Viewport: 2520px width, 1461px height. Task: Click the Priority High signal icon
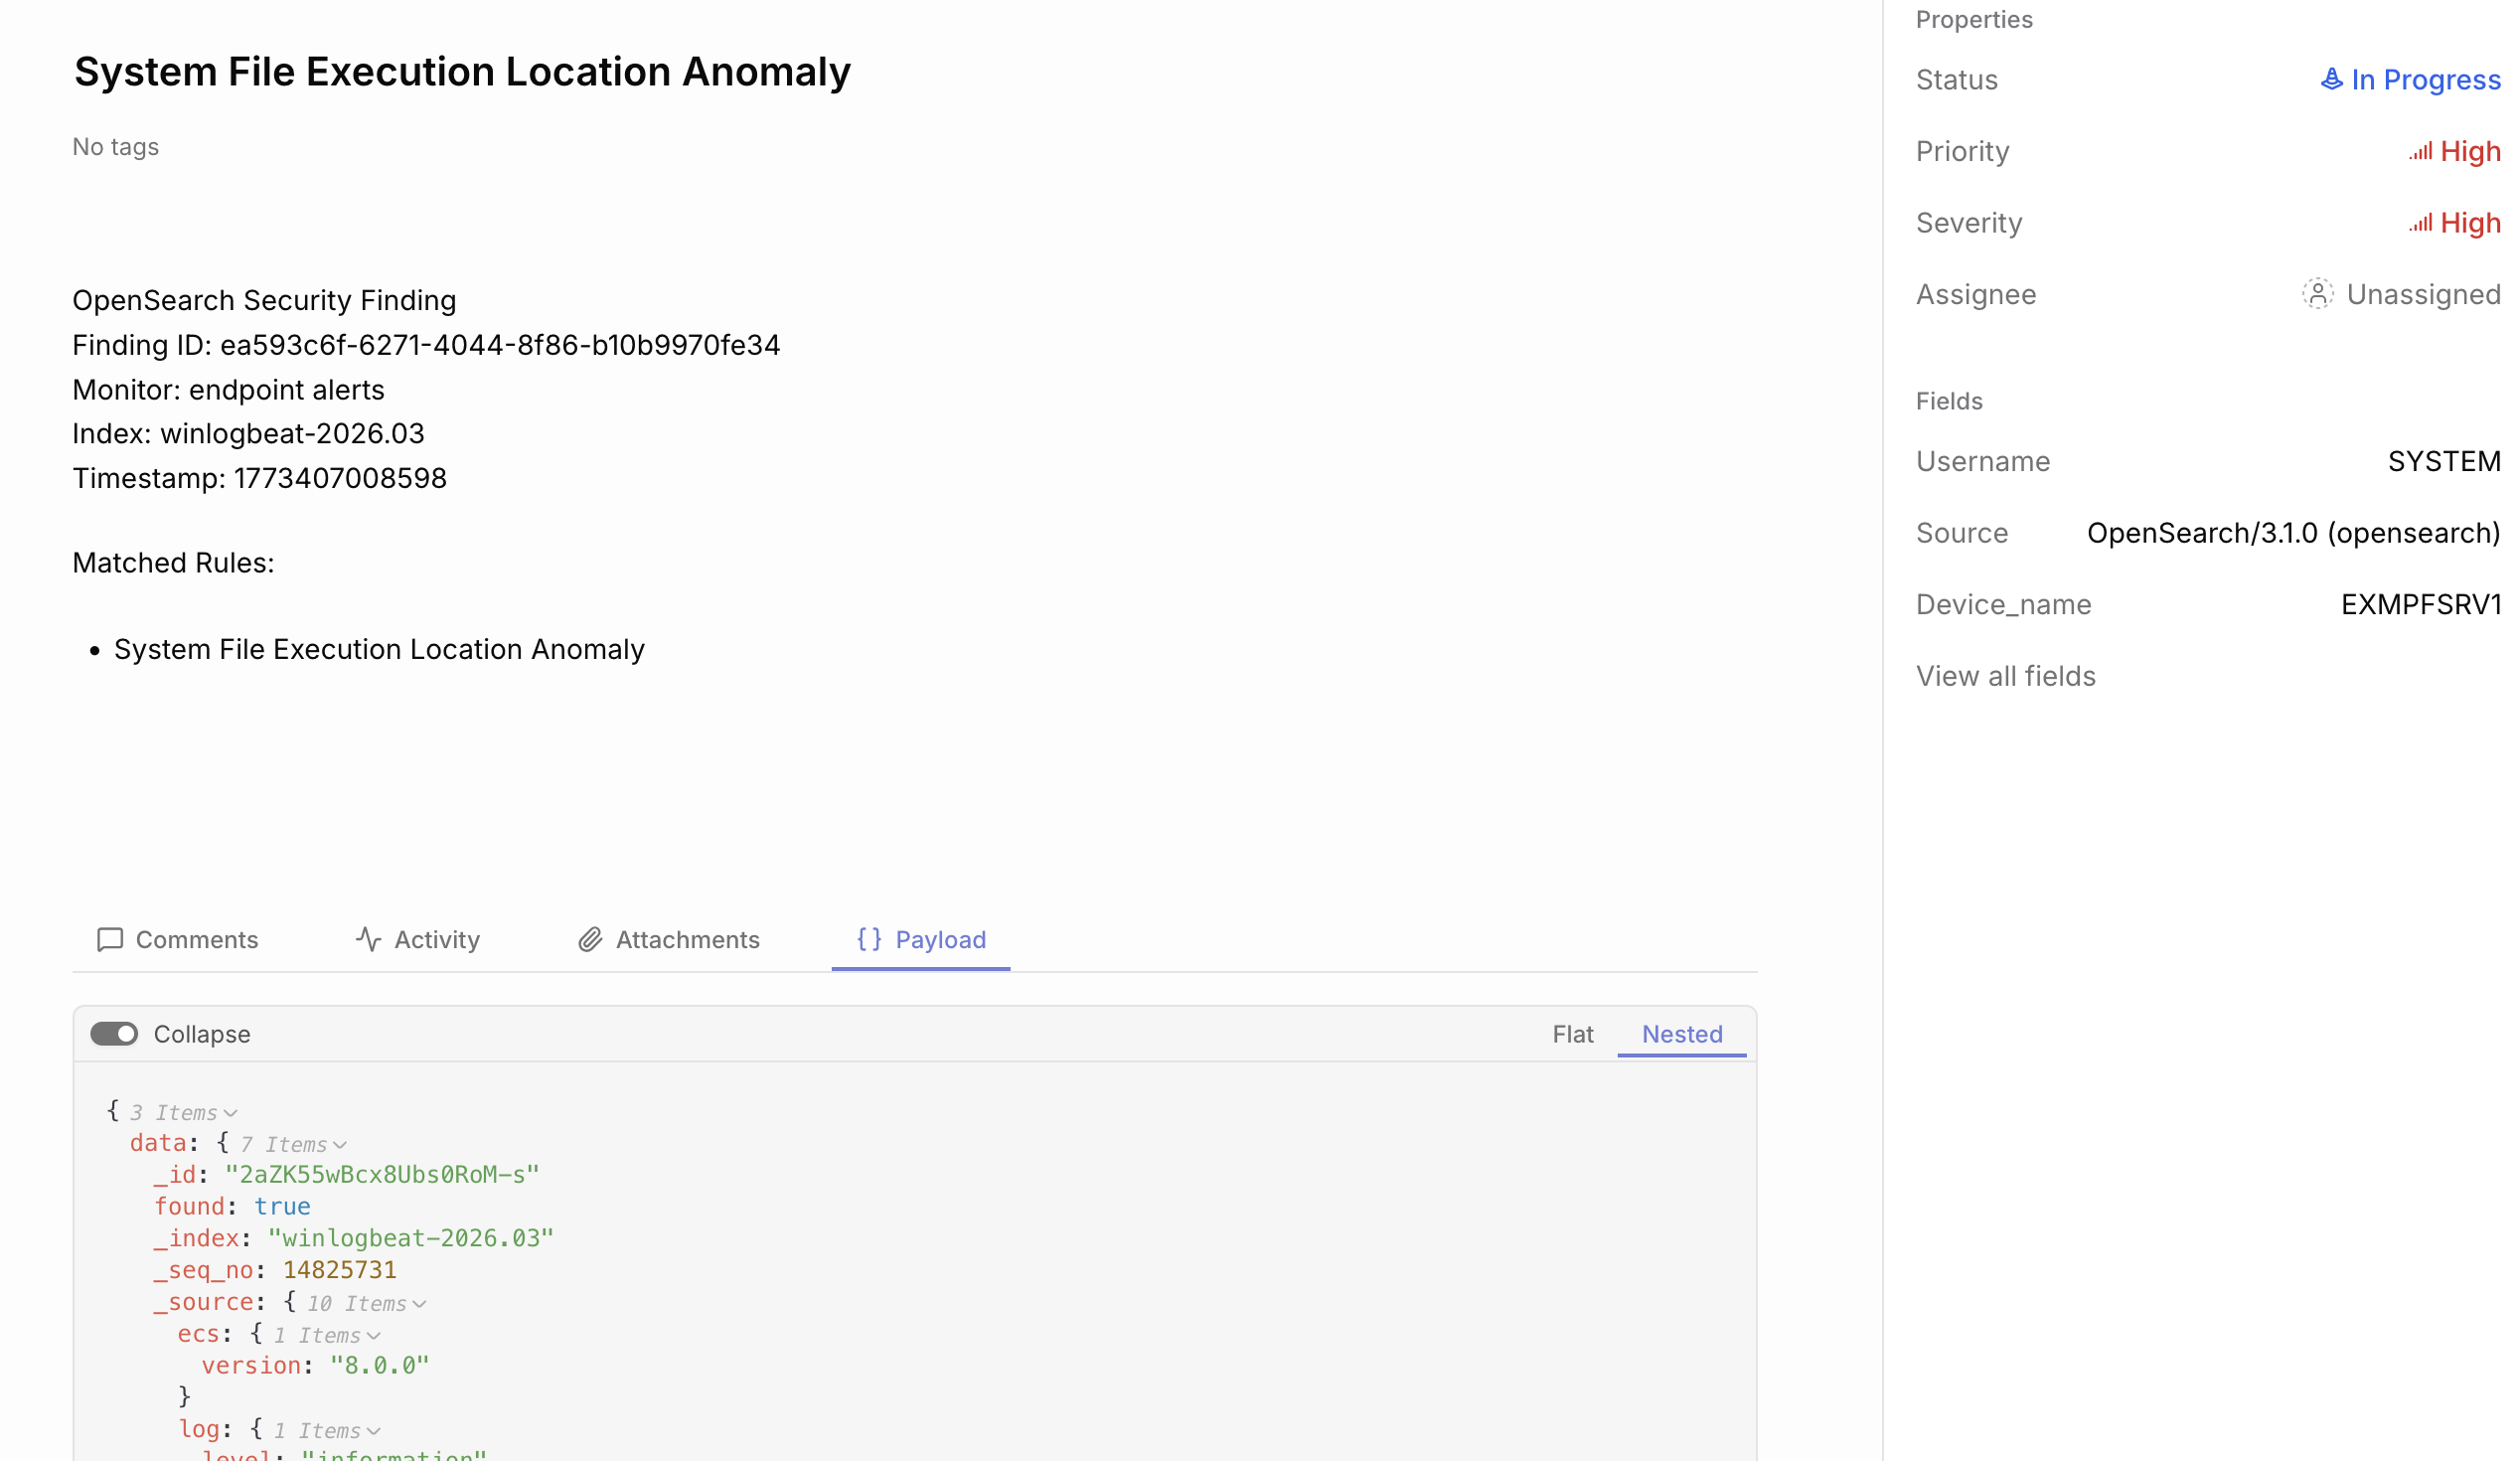2420,152
